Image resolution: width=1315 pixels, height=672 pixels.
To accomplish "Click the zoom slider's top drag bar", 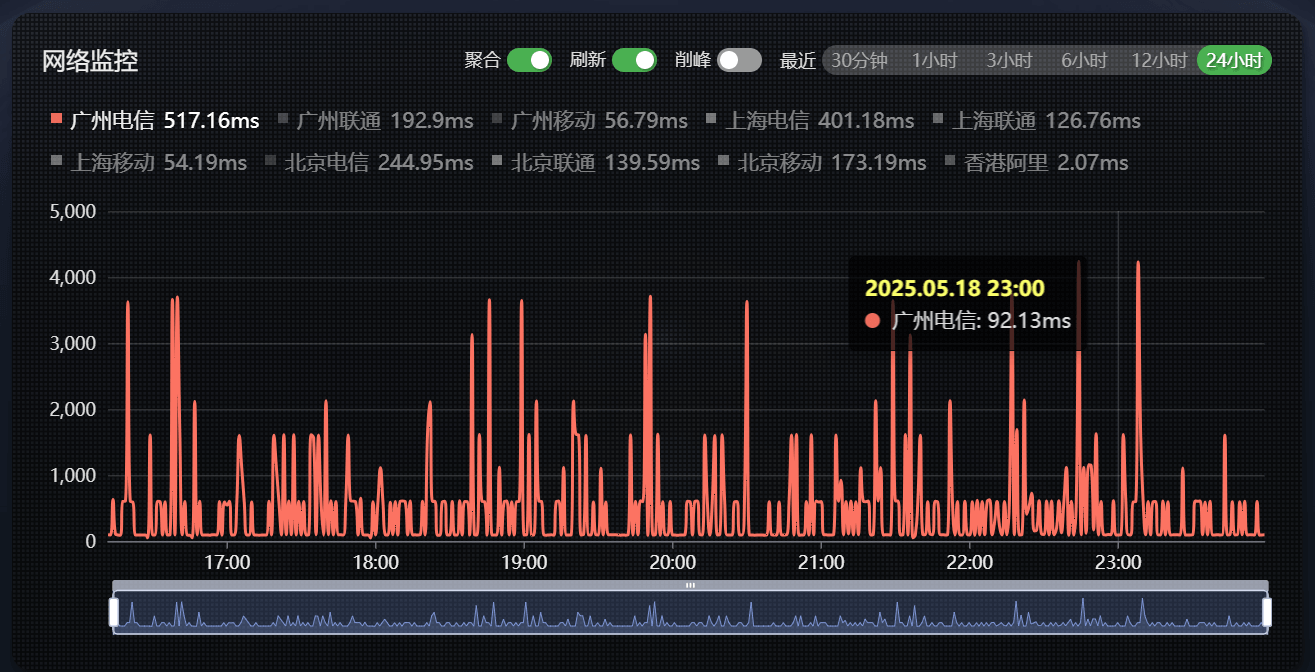I will pyautogui.click(x=690, y=585).
